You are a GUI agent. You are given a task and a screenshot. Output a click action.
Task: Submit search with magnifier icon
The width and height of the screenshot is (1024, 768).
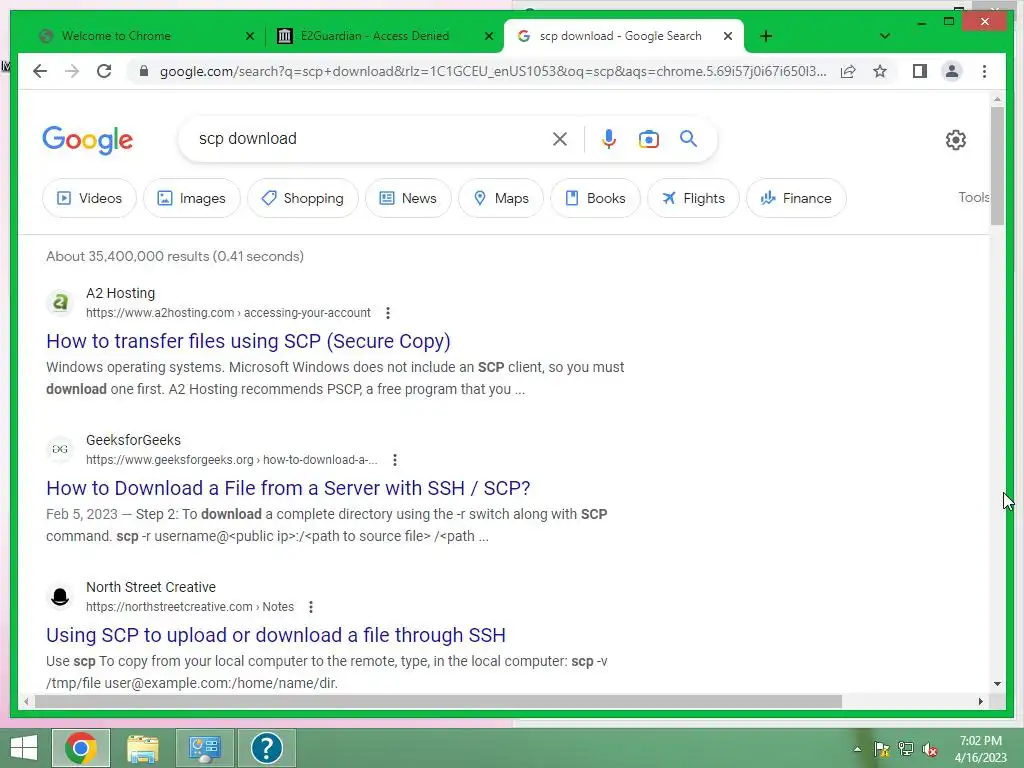(x=688, y=138)
